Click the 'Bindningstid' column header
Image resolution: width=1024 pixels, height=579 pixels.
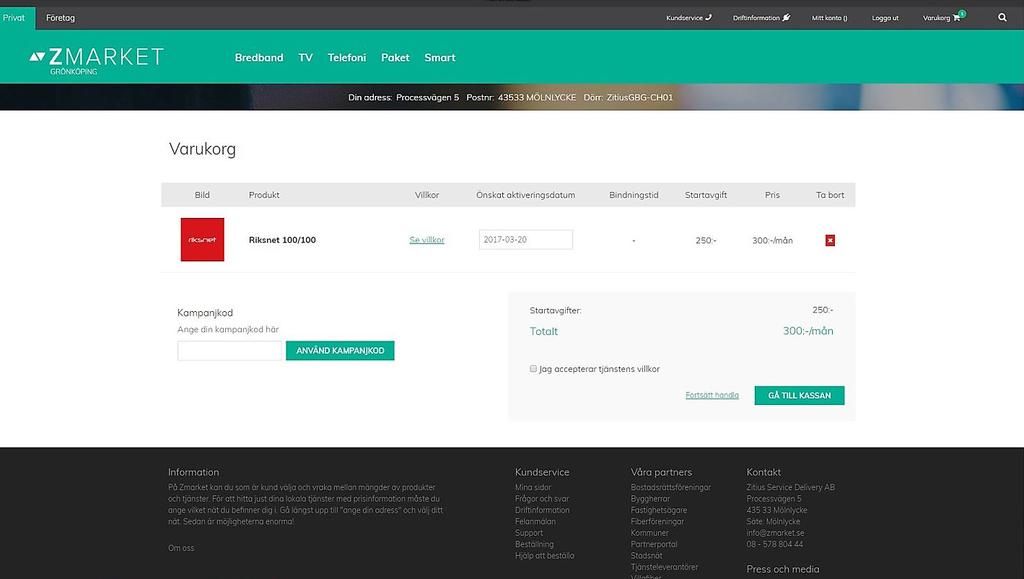(633, 195)
